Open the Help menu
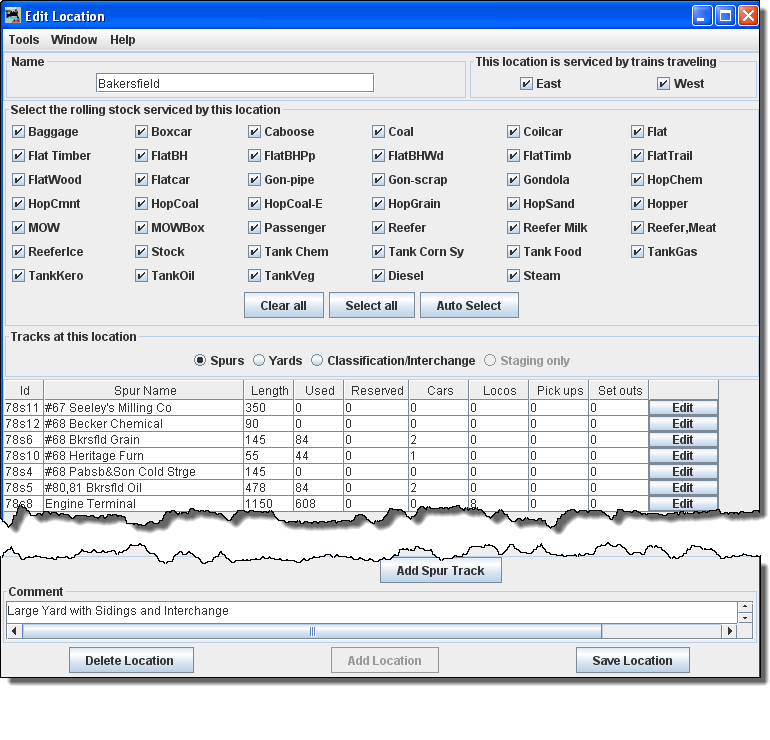This screenshot has width=770, height=740. (x=123, y=40)
